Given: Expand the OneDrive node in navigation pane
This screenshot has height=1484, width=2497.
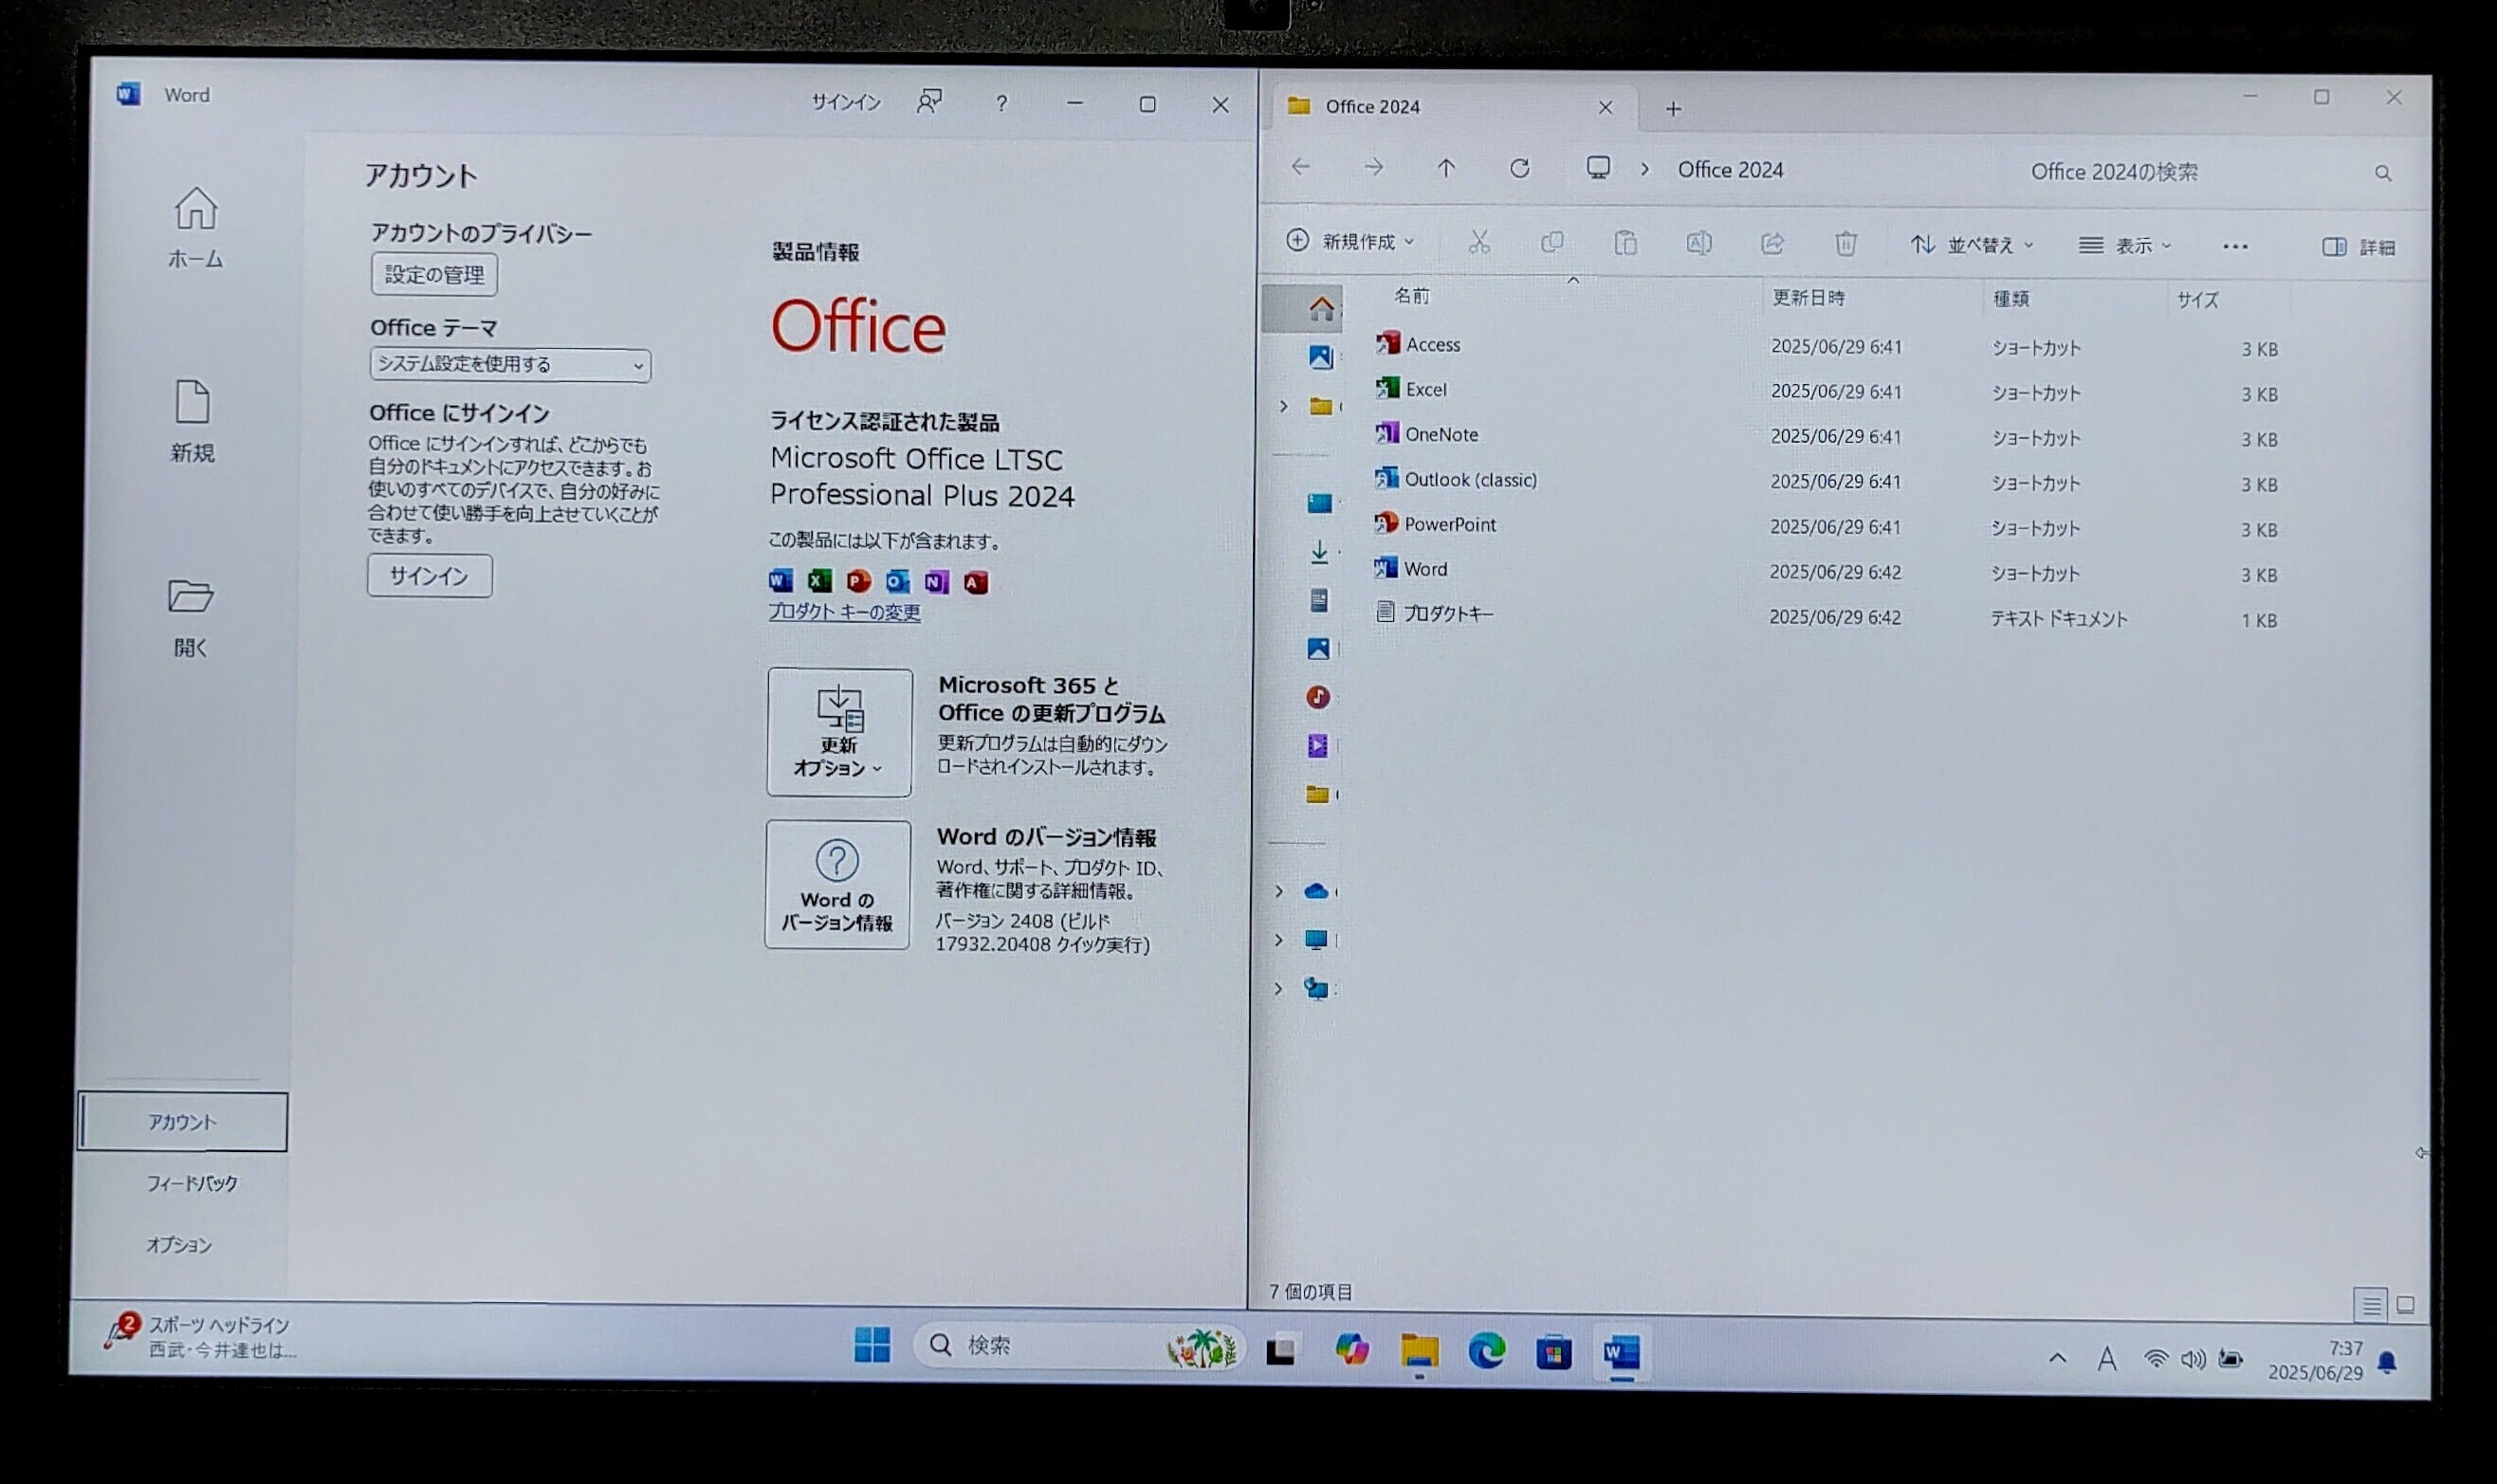Looking at the screenshot, I should (1279, 890).
